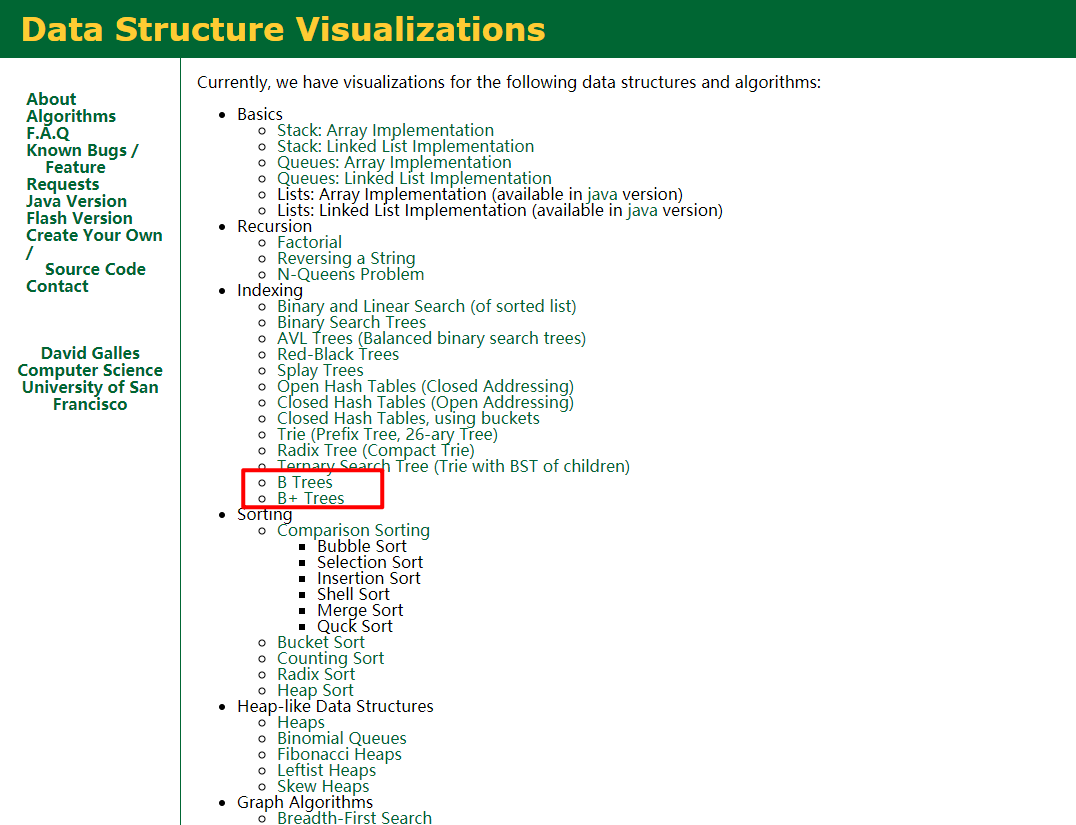Click the Shell Sort list entry
The image size is (1076, 825).
pyautogui.click(x=353, y=594)
